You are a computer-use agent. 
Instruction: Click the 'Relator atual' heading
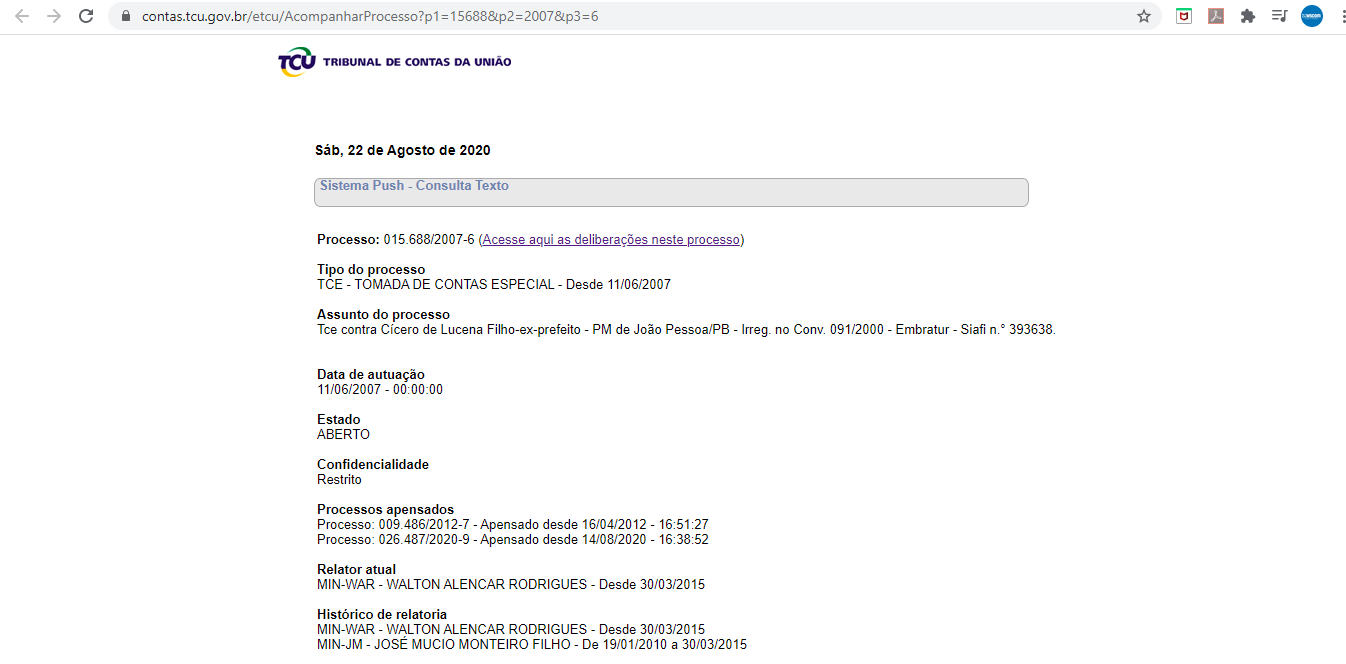(x=356, y=570)
